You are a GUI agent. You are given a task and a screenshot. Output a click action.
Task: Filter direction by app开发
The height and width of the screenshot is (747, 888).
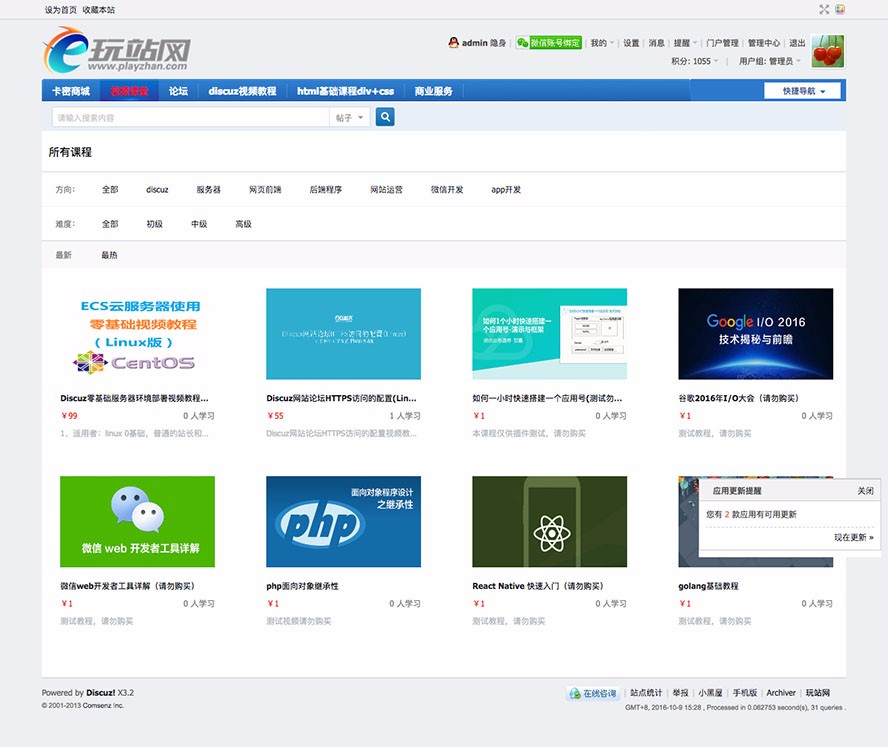[x=506, y=190]
